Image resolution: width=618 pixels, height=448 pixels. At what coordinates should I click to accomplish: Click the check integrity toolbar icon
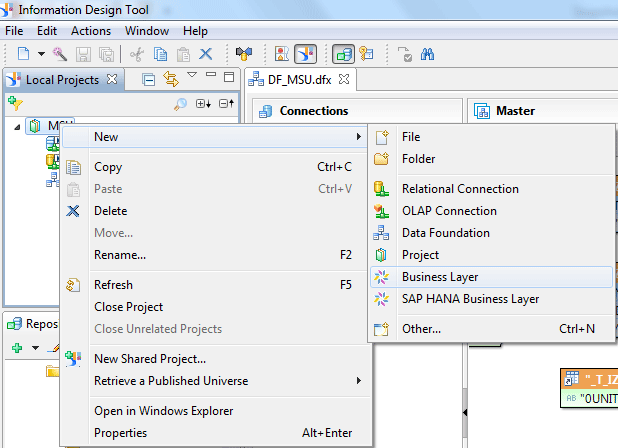pos(405,54)
